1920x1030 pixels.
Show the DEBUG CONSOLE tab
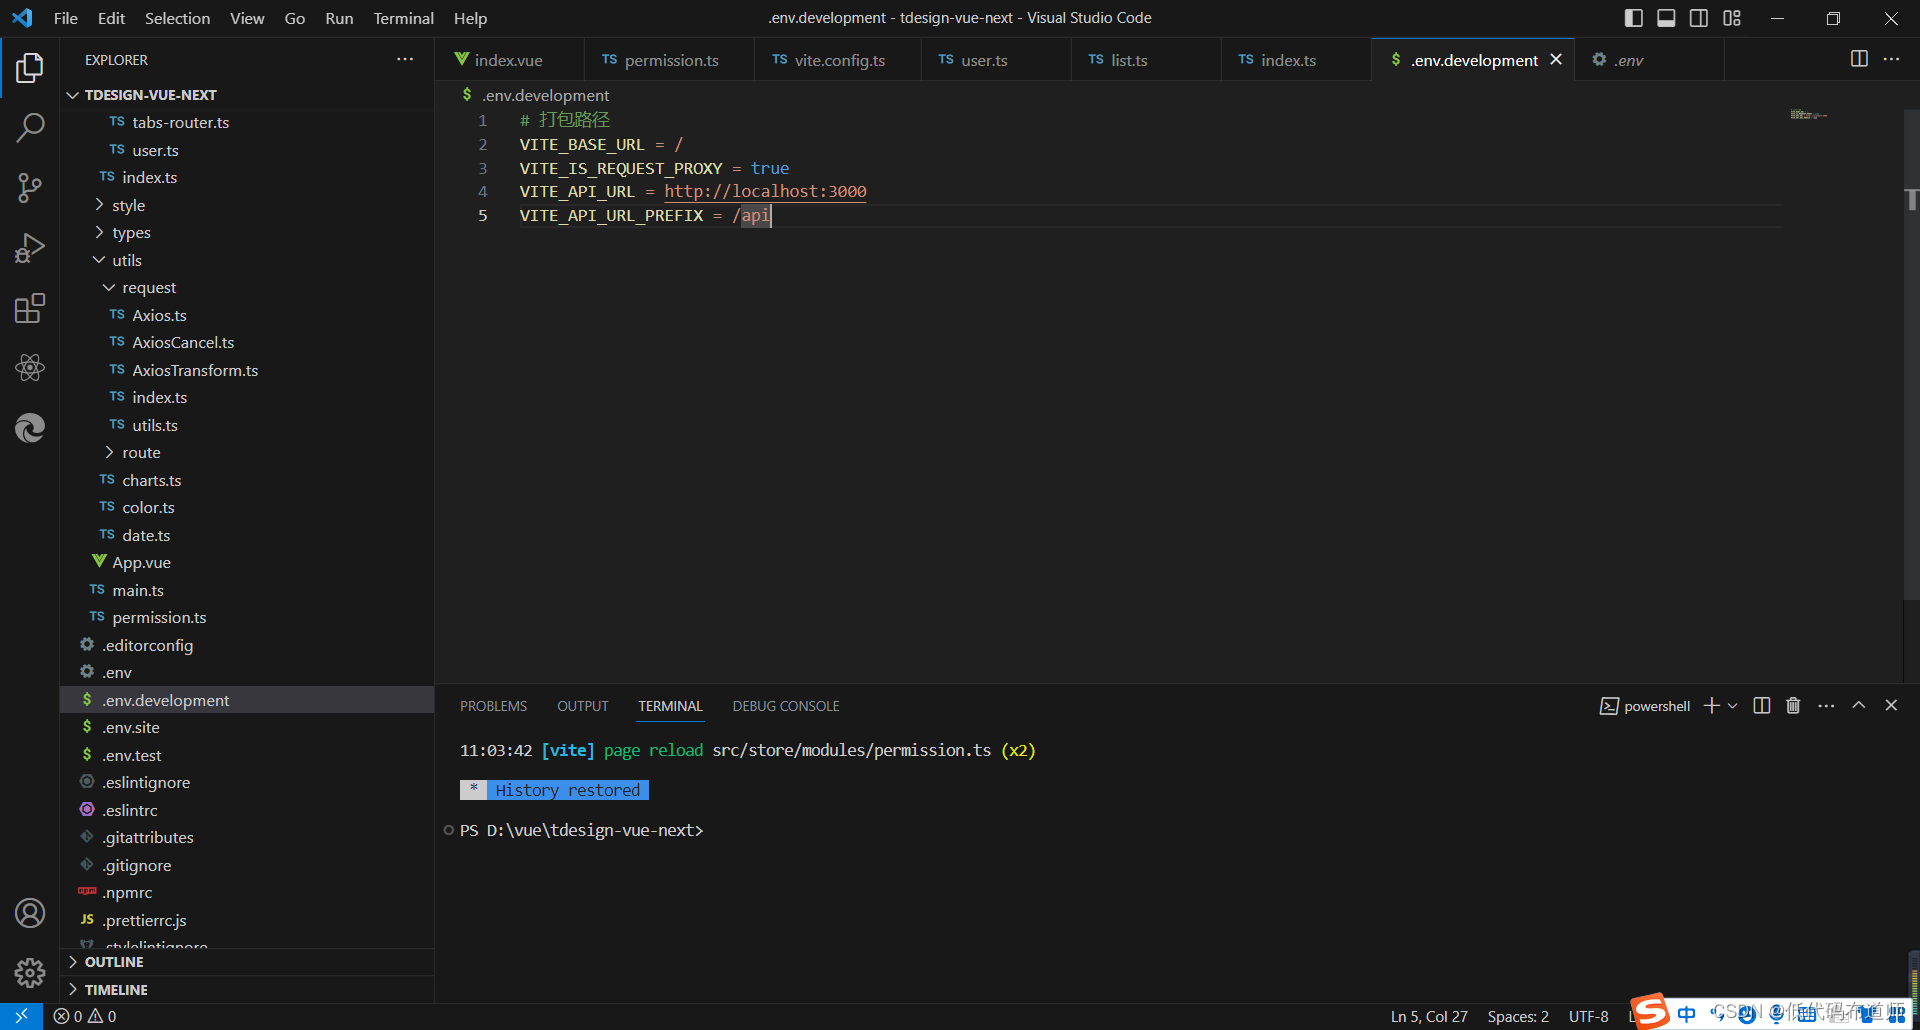pyautogui.click(x=786, y=706)
